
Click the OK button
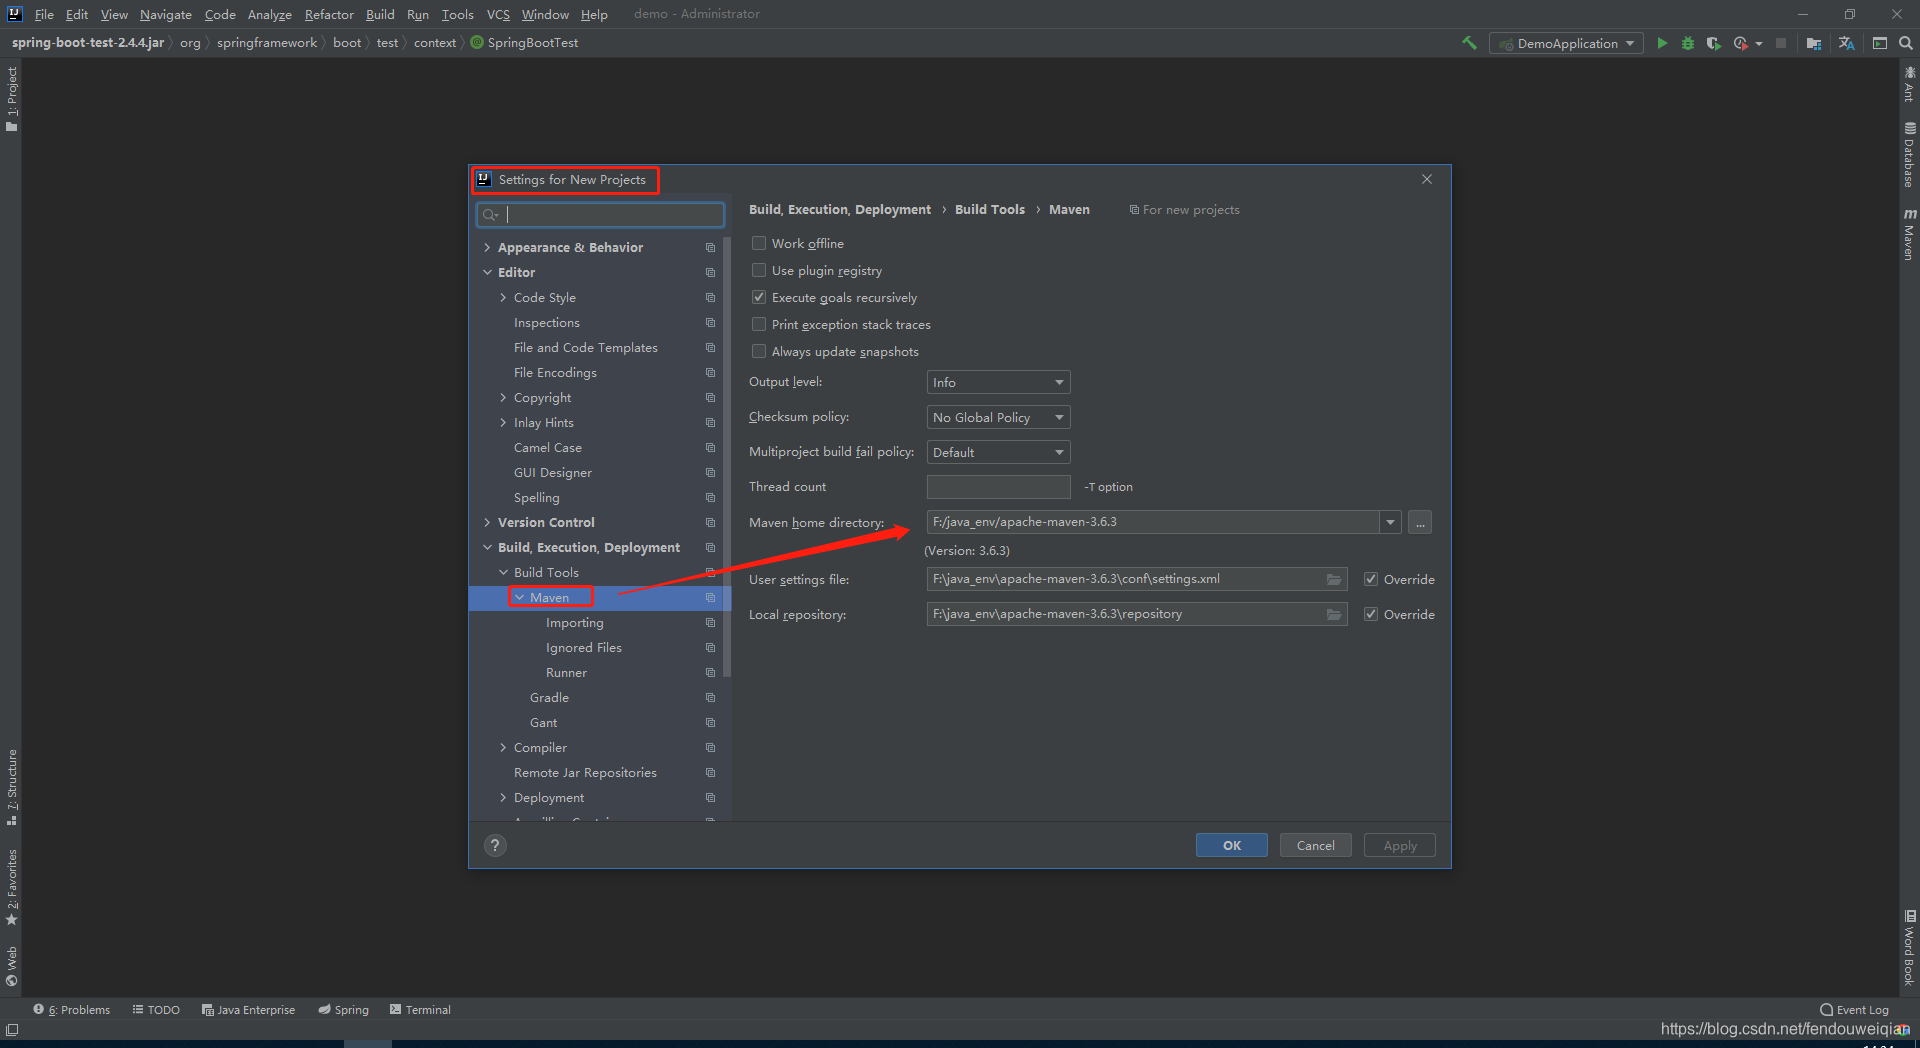1232,845
